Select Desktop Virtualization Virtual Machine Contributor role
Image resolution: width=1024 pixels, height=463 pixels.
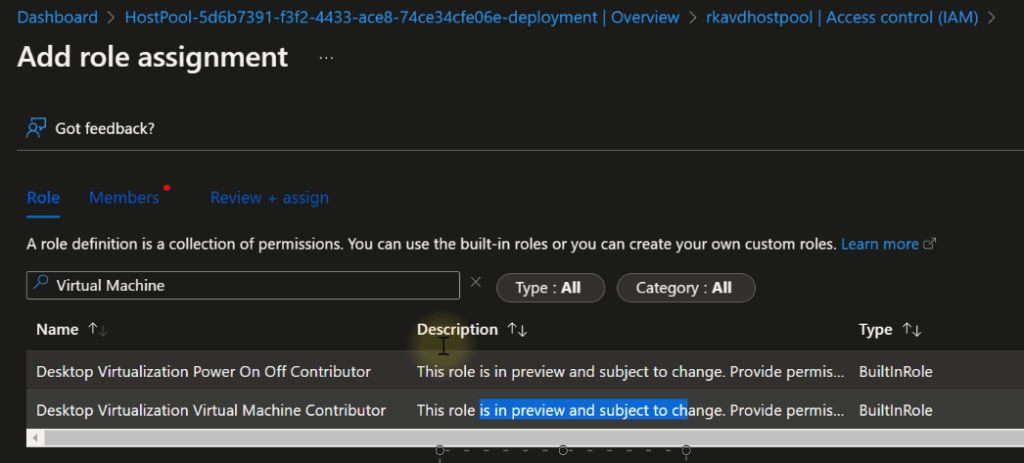pos(210,410)
